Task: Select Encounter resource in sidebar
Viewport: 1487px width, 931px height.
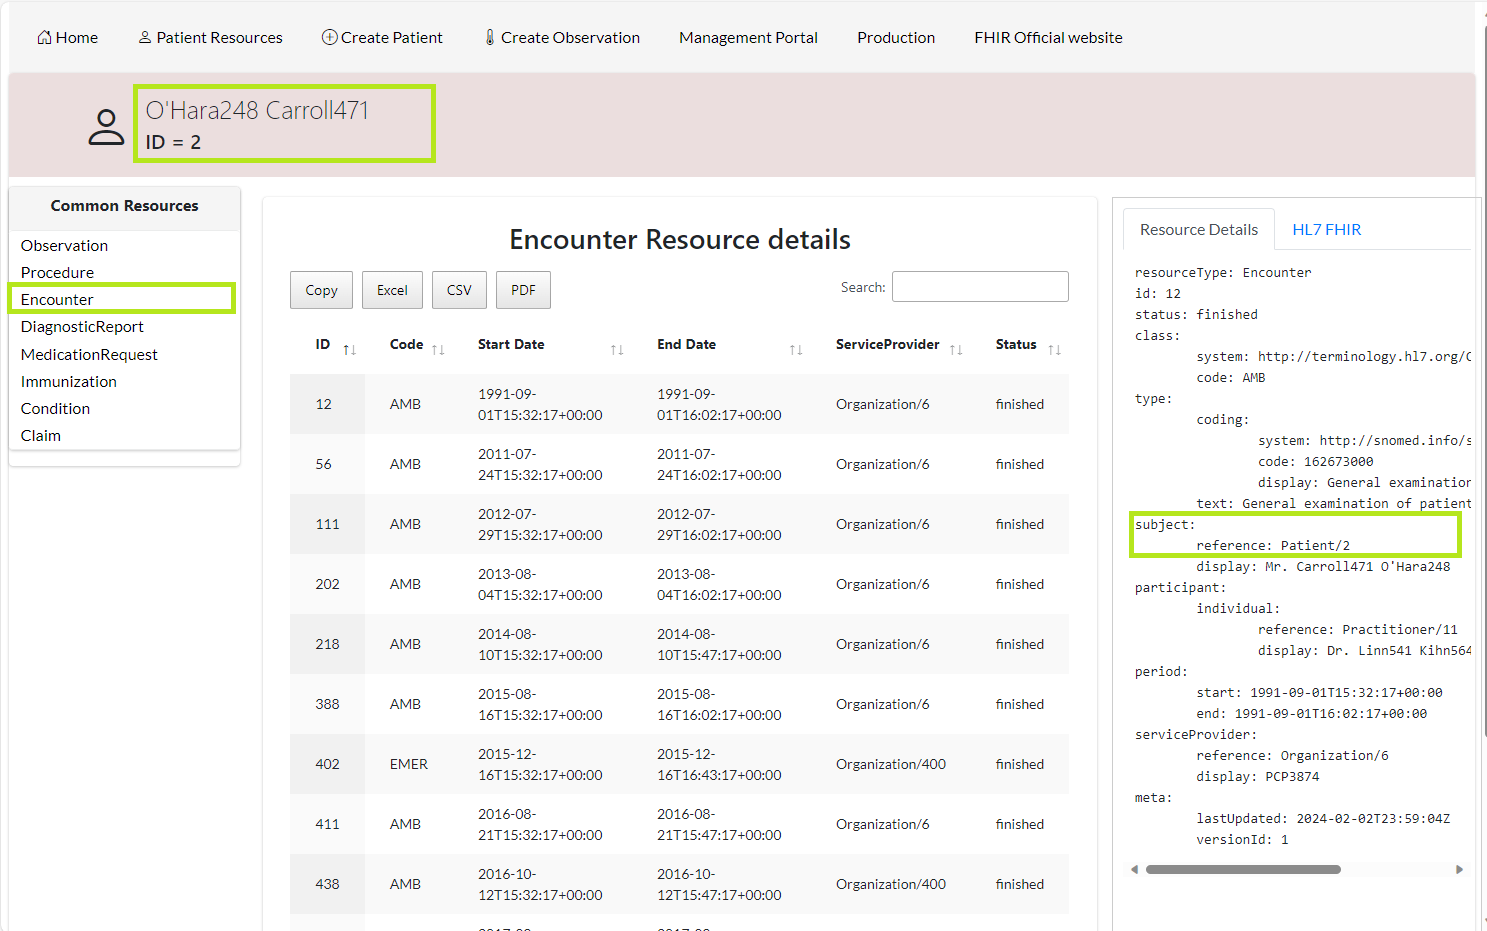Action: coord(57,299)
